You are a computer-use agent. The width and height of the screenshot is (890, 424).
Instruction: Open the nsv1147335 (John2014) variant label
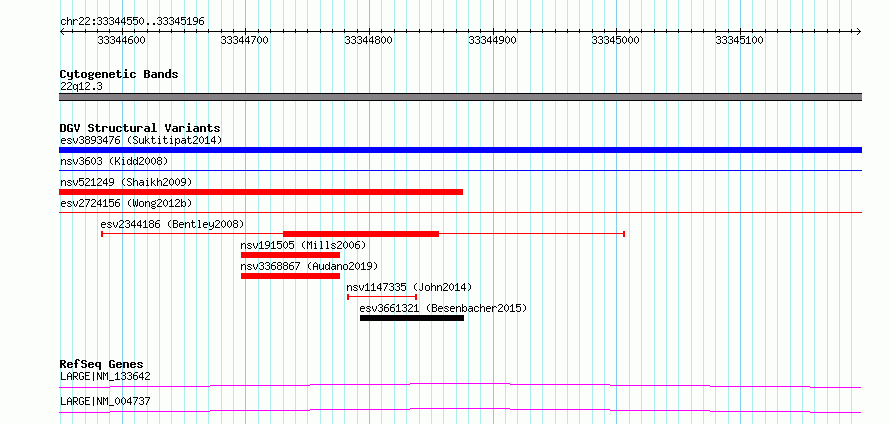[409, 287]
